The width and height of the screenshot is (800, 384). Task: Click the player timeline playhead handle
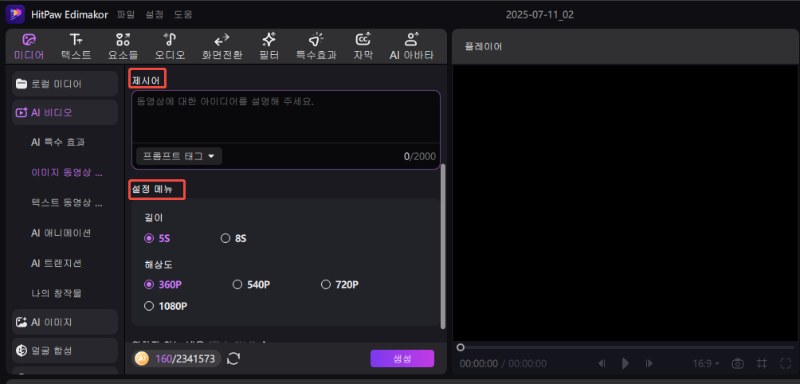pos(460,347)
